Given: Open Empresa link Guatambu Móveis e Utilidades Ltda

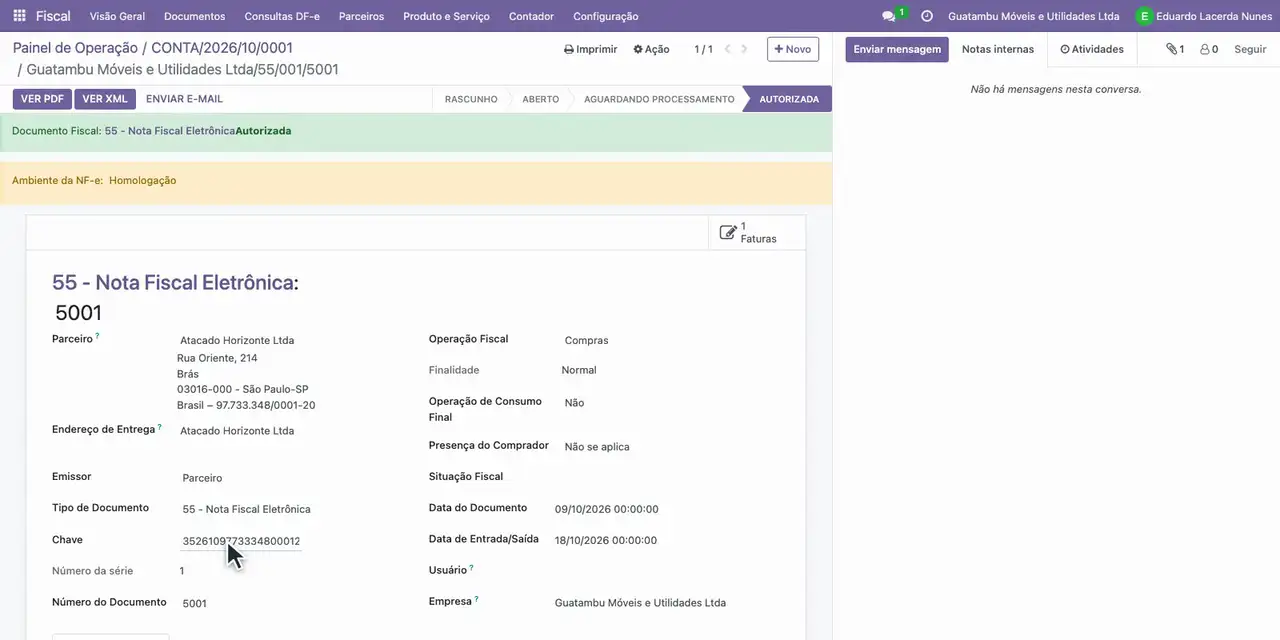Looking at the screenshot, I should [x=640, y=603].
